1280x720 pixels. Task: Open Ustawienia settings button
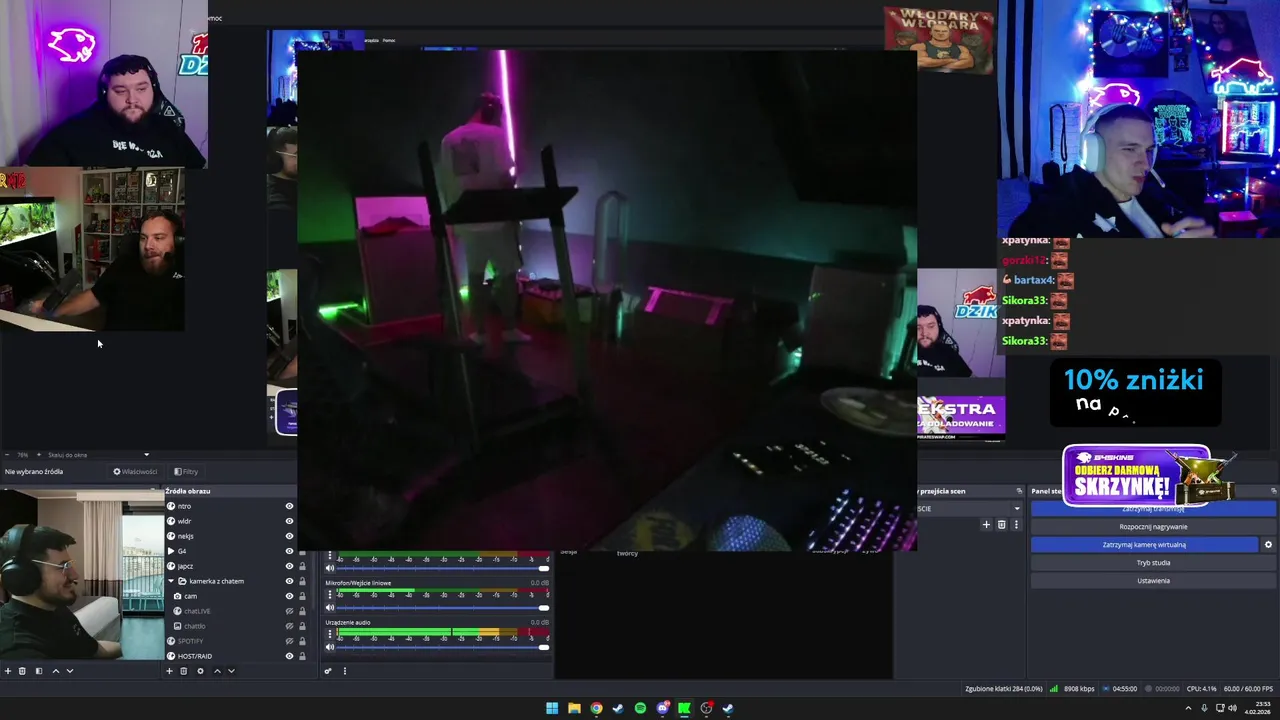click(1153, 581)
